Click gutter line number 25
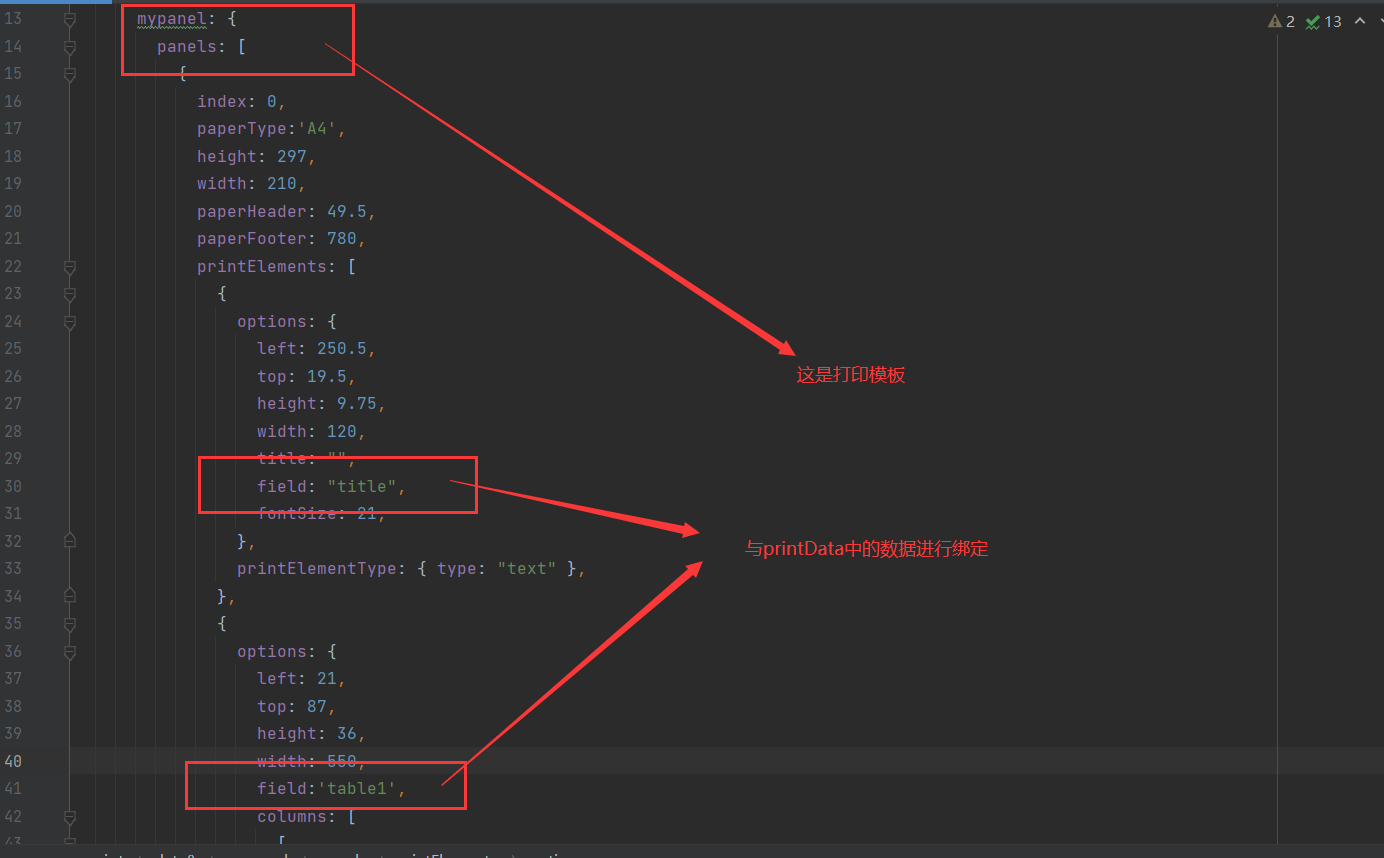The width and height of the screenshot is (1384, 858). click(13, 348)
